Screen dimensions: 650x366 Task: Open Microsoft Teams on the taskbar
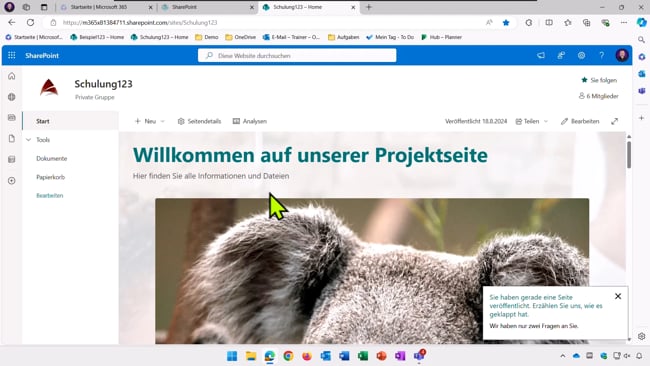click(419, 355)
